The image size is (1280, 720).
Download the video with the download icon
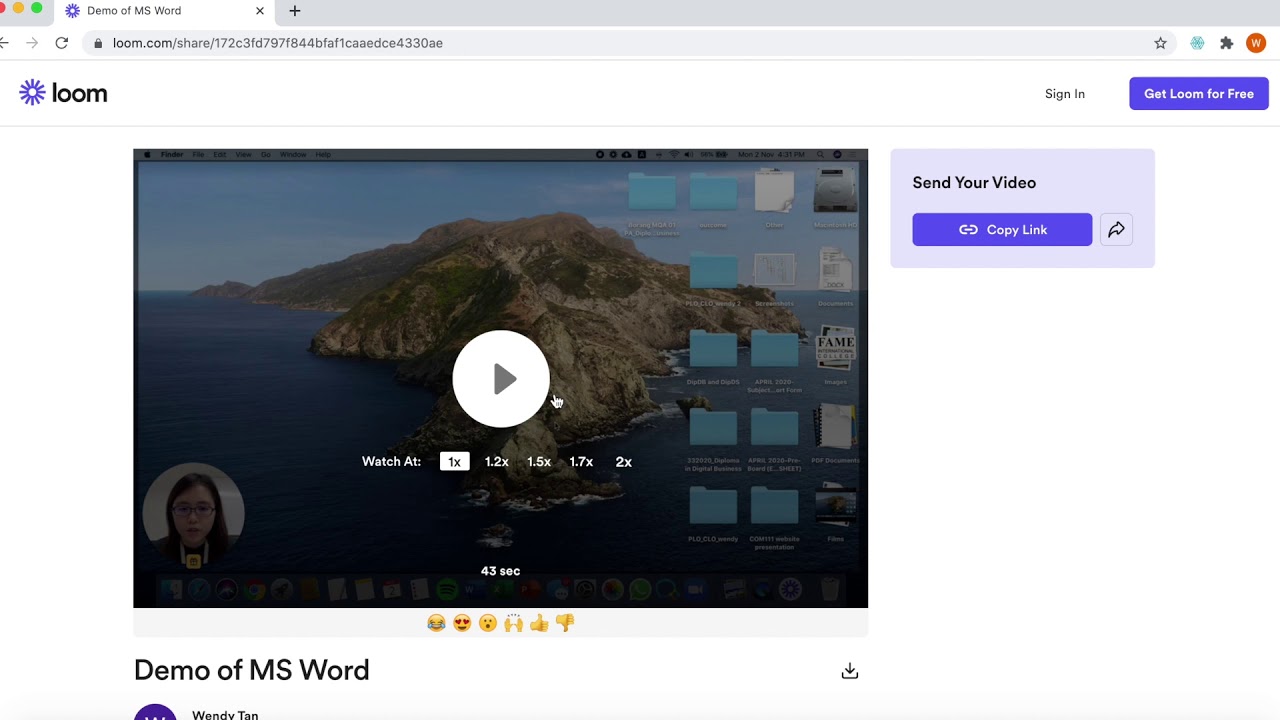click(x=850, y=671)
